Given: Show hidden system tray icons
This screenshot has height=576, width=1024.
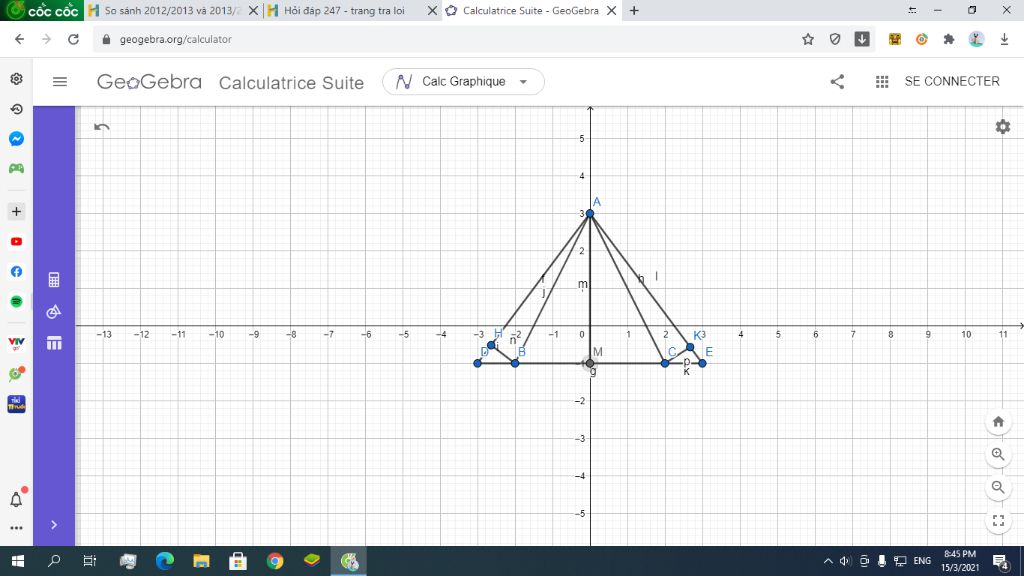Looking at the screenshot, I should click(x=827, y=561).
